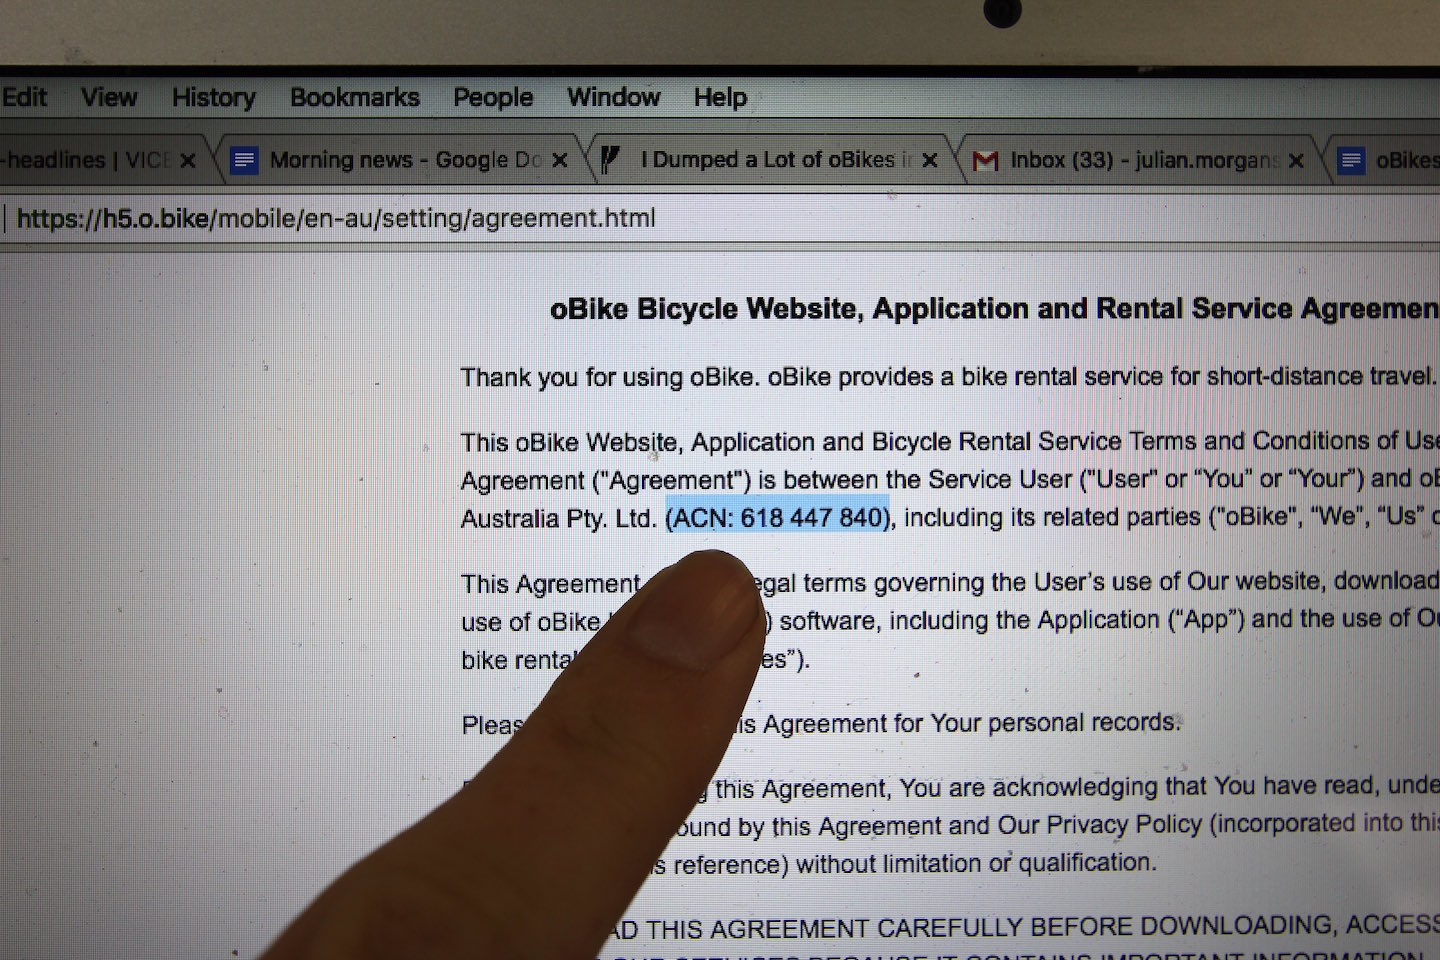This screenshot has height=960, width=1440.
Task: Click 'THIS AGREEMENT CAREFULLY BEFORE DOWNLOADING' line
Action: click(x=985, y=926)
